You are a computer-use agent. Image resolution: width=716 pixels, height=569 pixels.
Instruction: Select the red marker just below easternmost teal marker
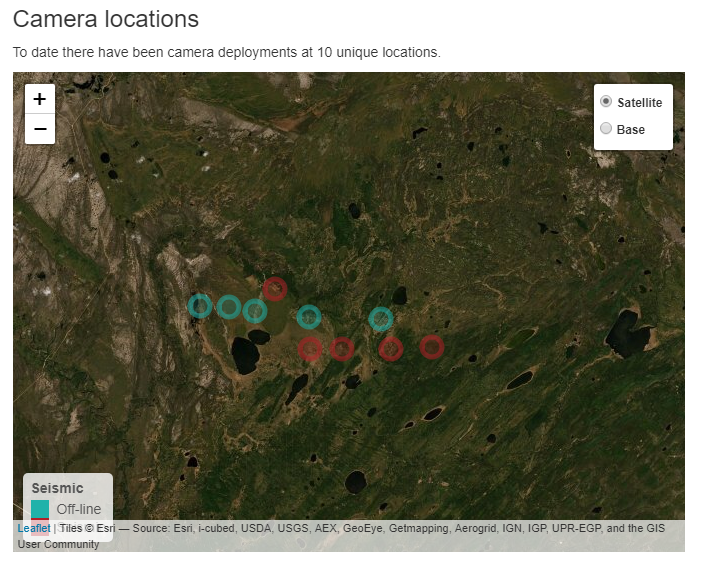(391, 349)
